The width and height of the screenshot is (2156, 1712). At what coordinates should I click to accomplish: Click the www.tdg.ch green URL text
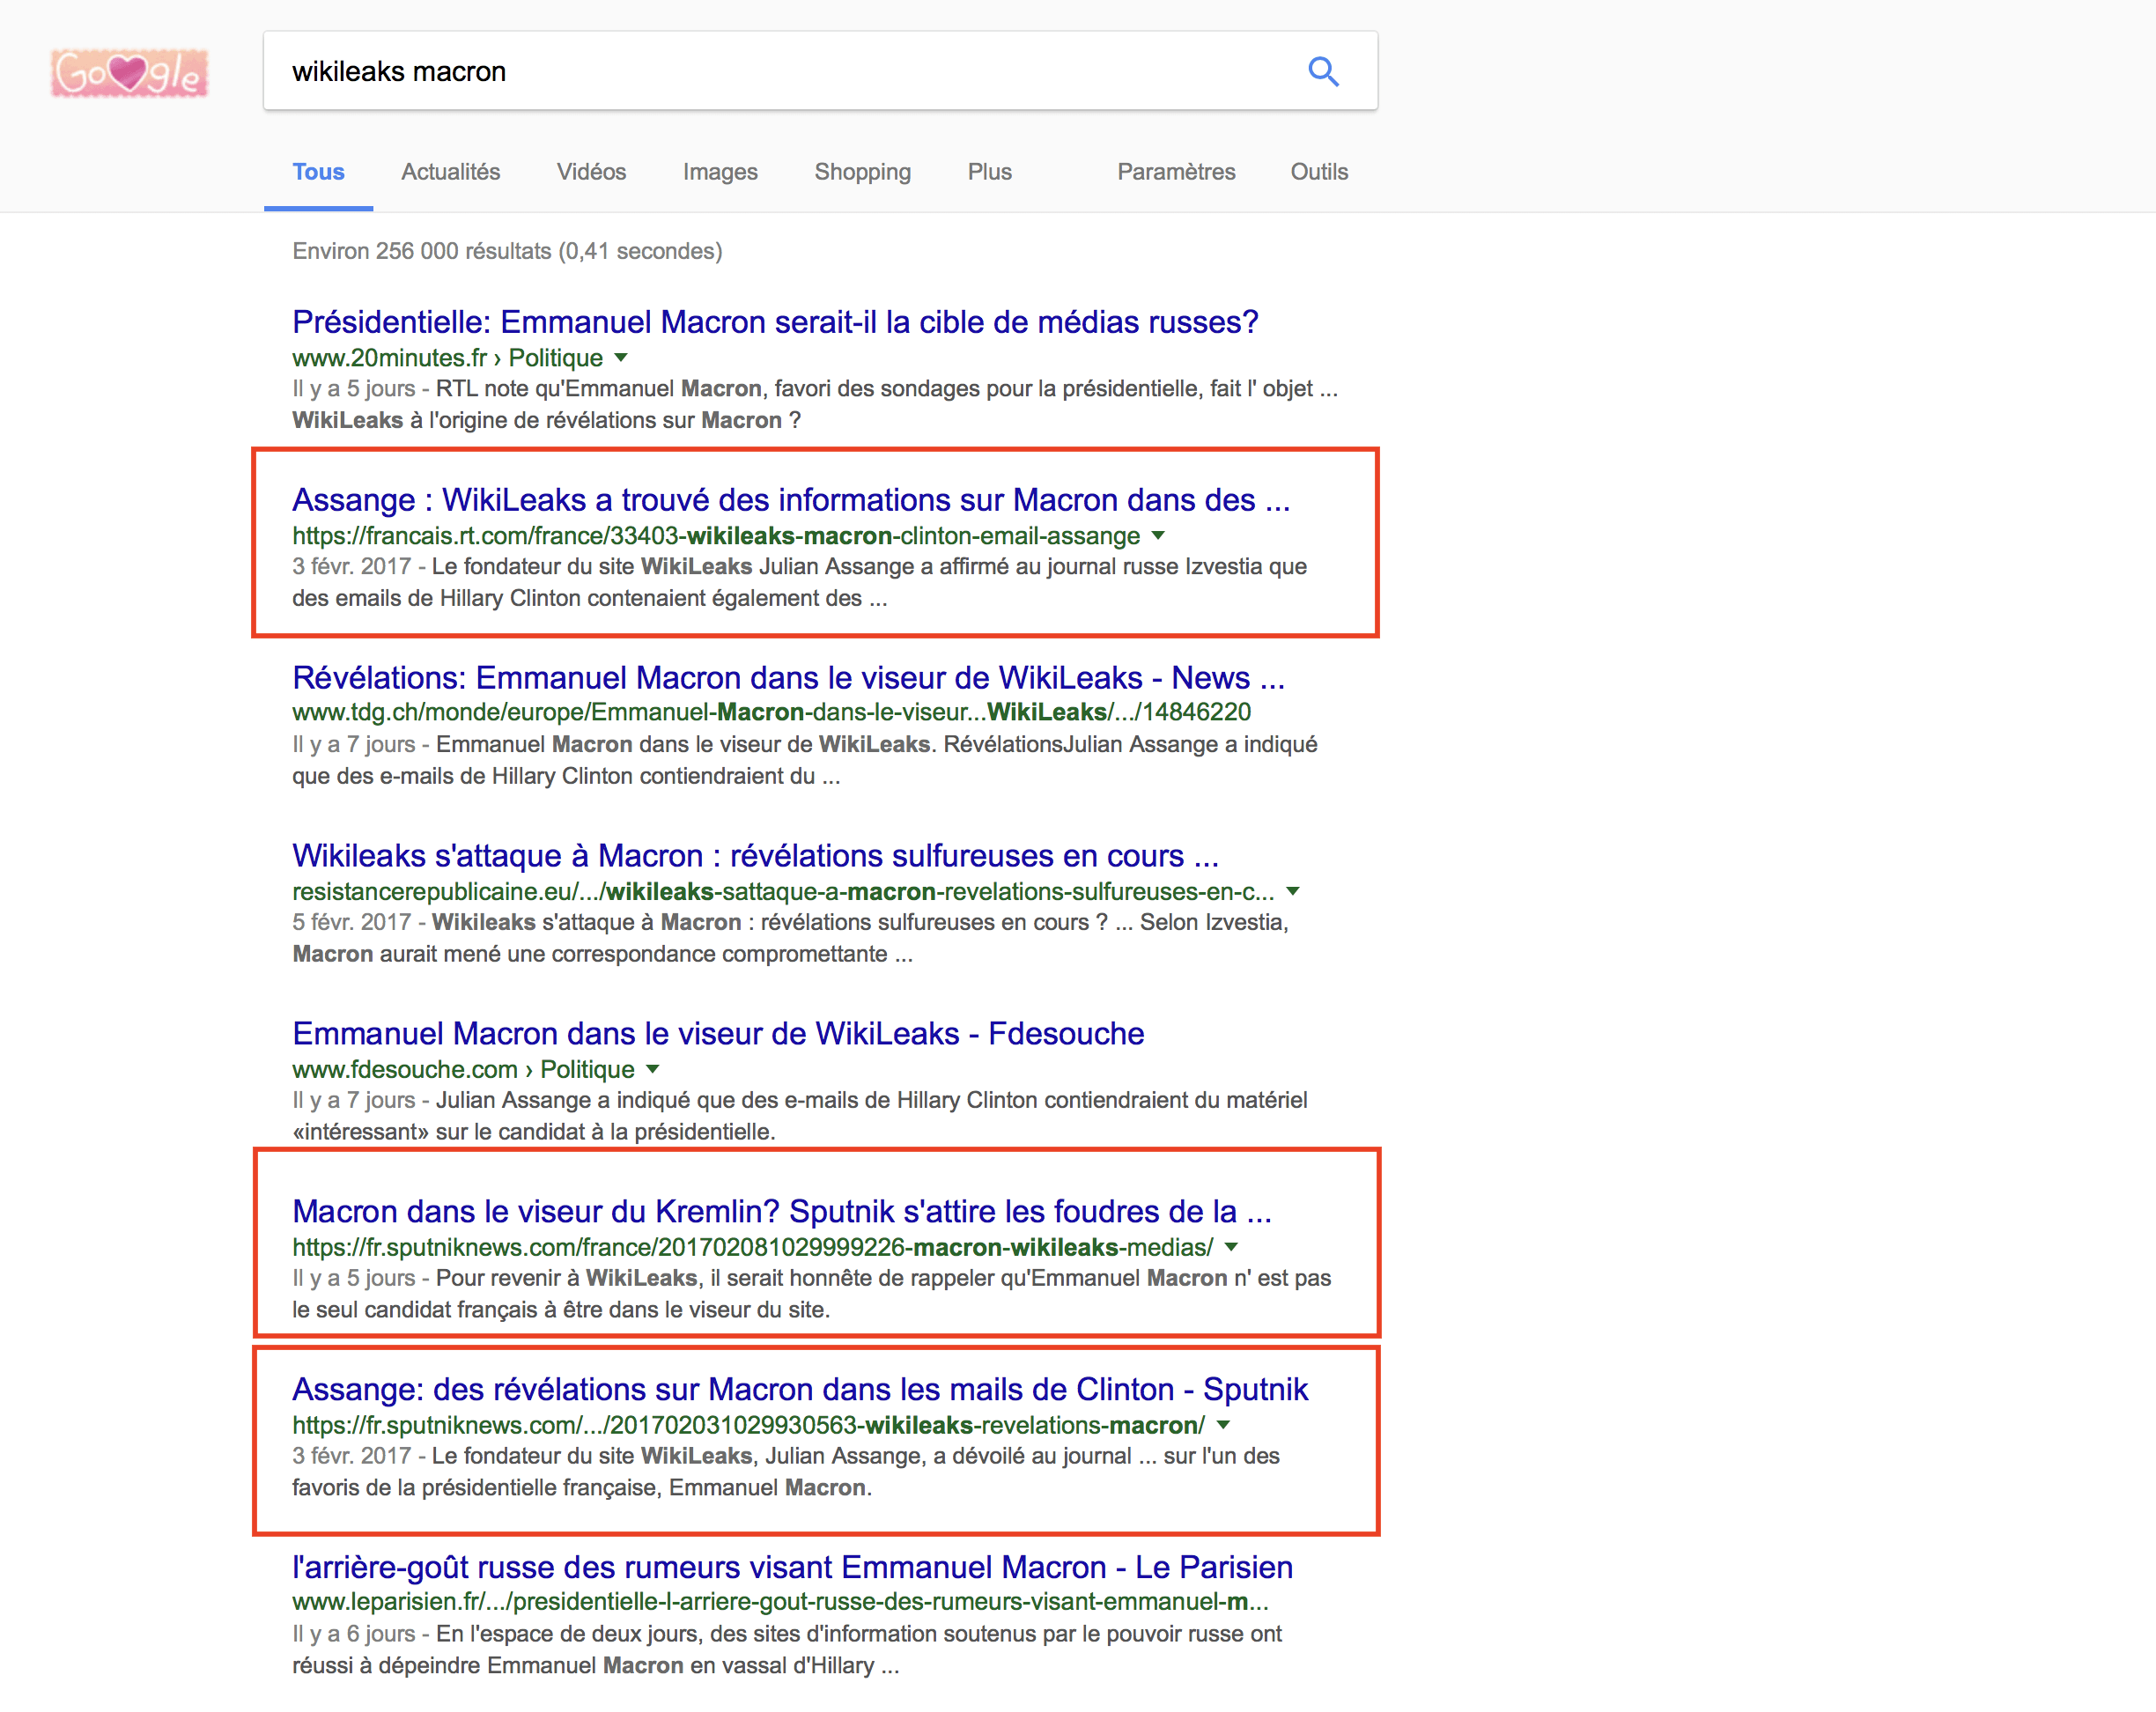[x=771, y=712]
